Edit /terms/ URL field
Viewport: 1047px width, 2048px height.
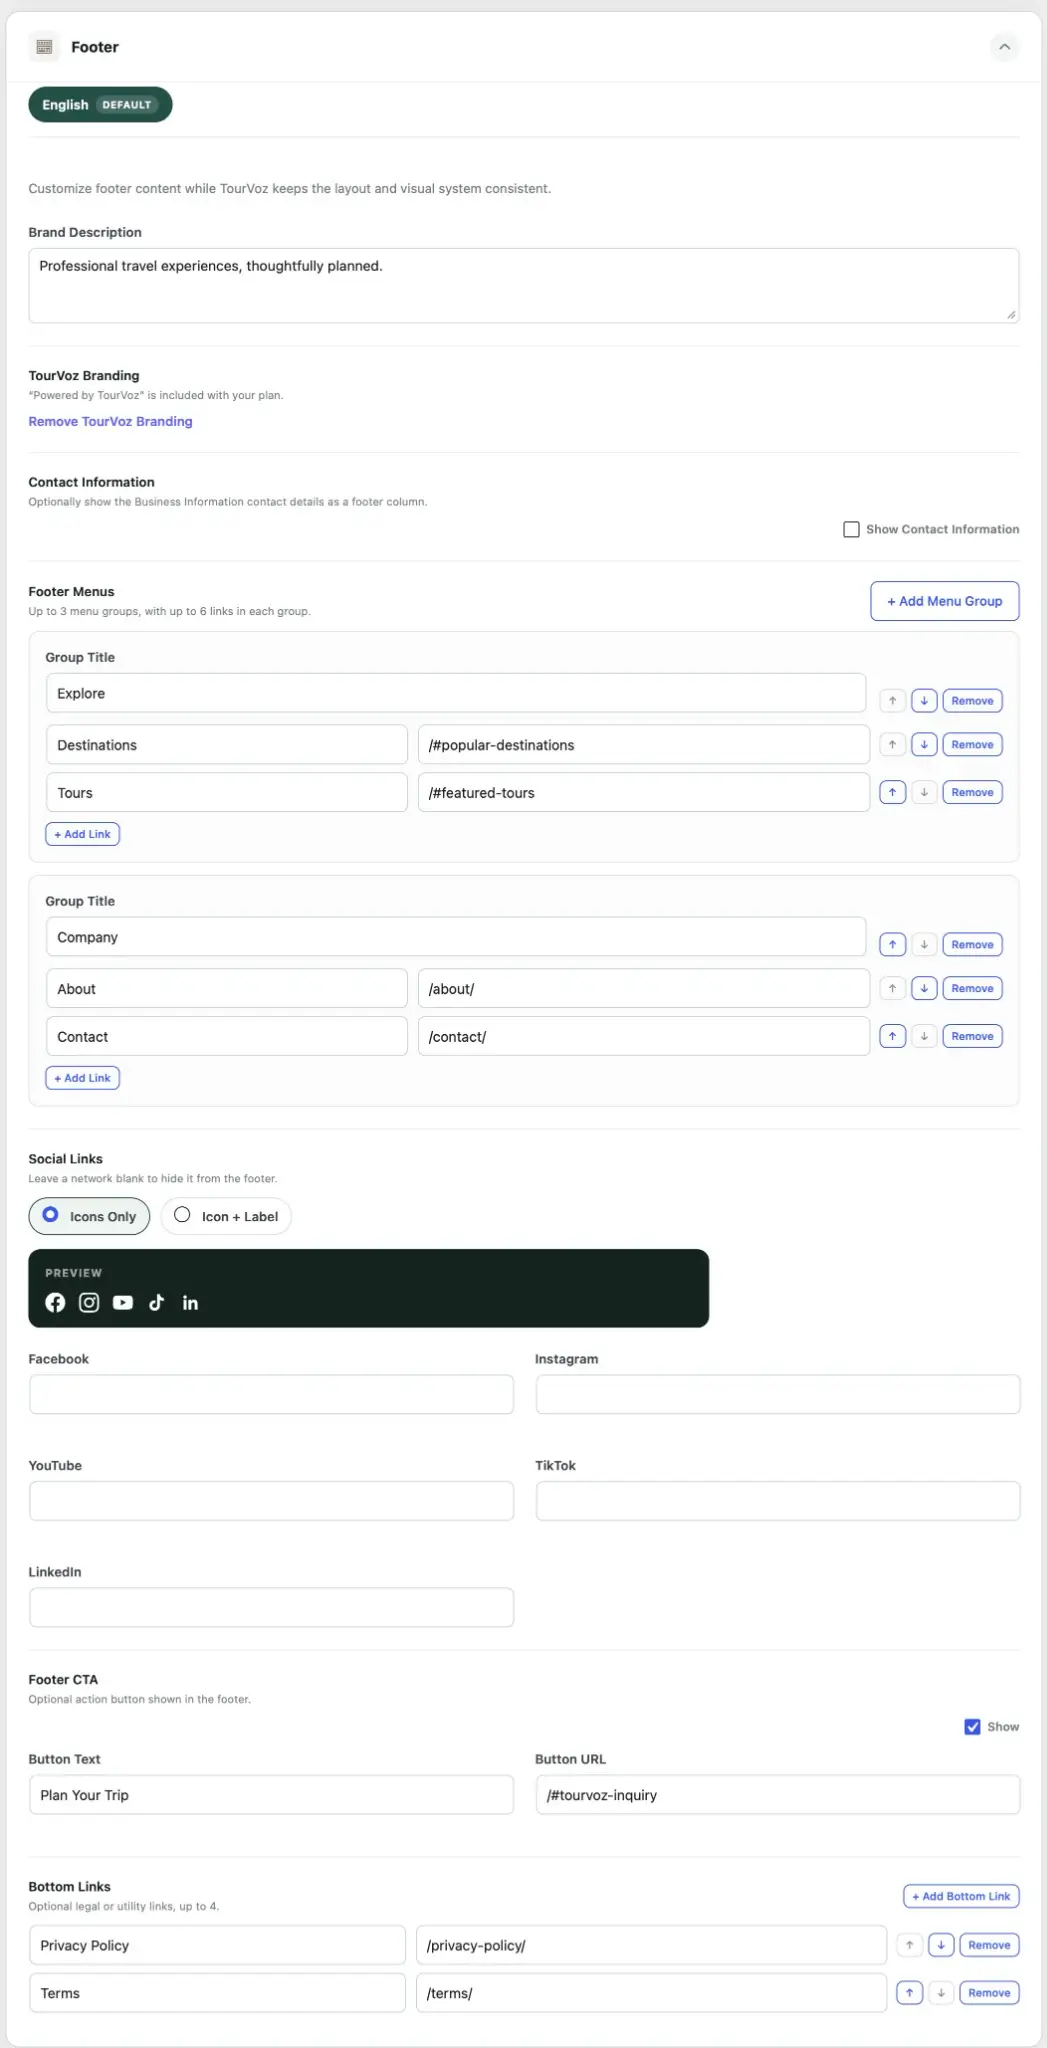651,1993
